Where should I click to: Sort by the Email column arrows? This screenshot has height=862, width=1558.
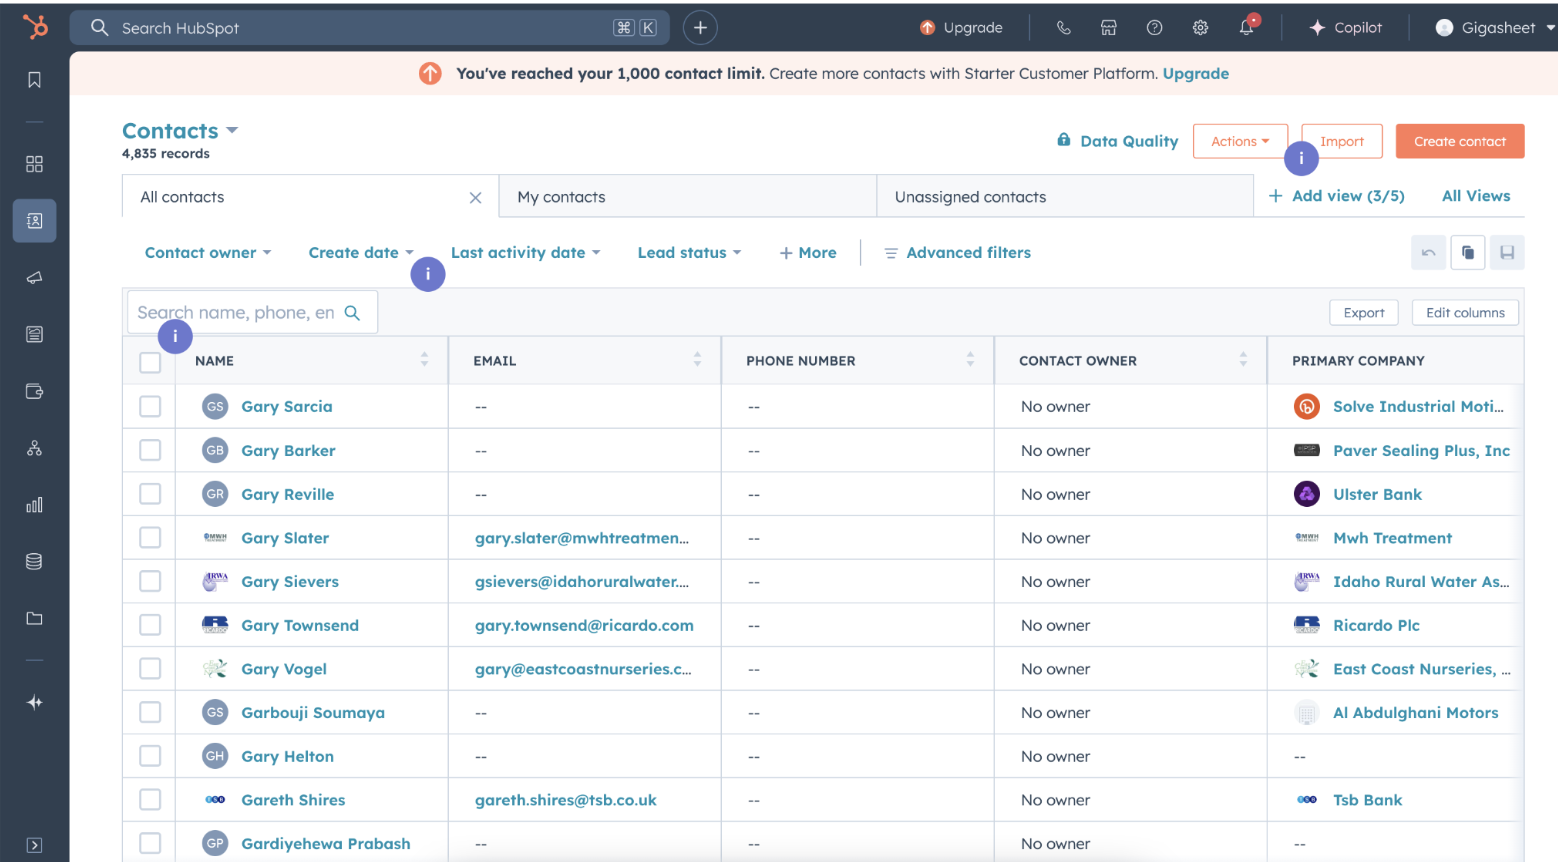697,359
